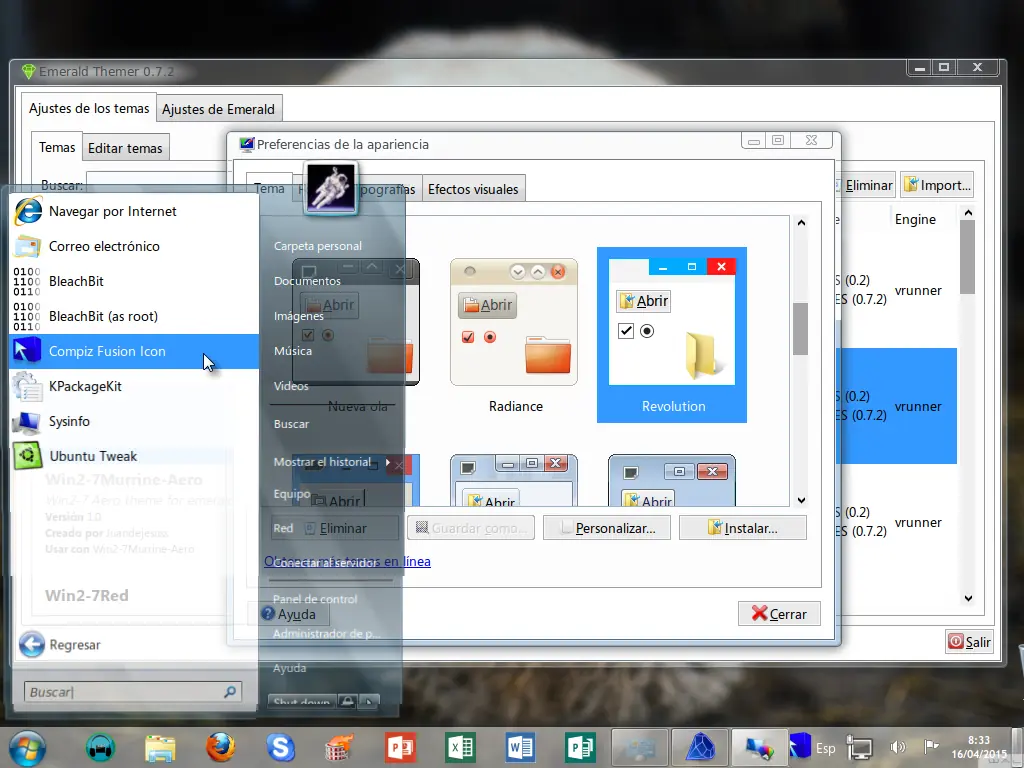Open Videos from start menu
This screenshot has height=768, width=1024.
291,386
